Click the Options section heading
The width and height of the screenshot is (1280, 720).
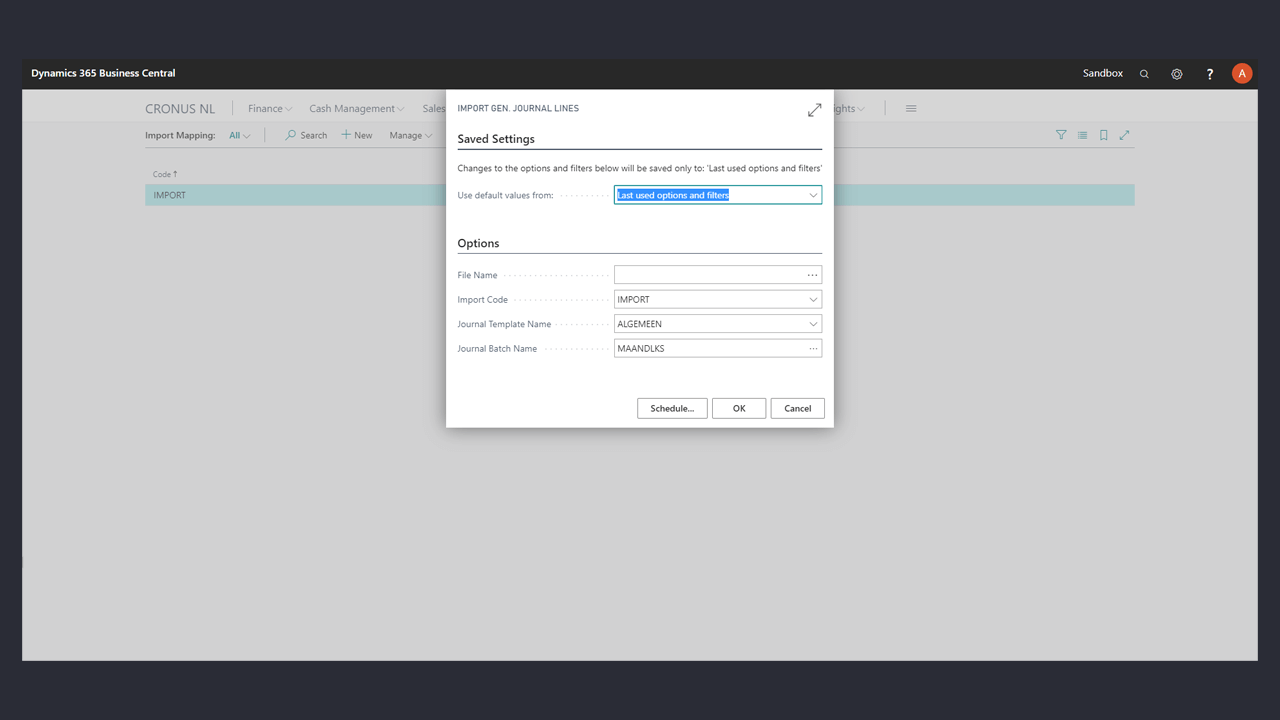(x=478, y=243)
